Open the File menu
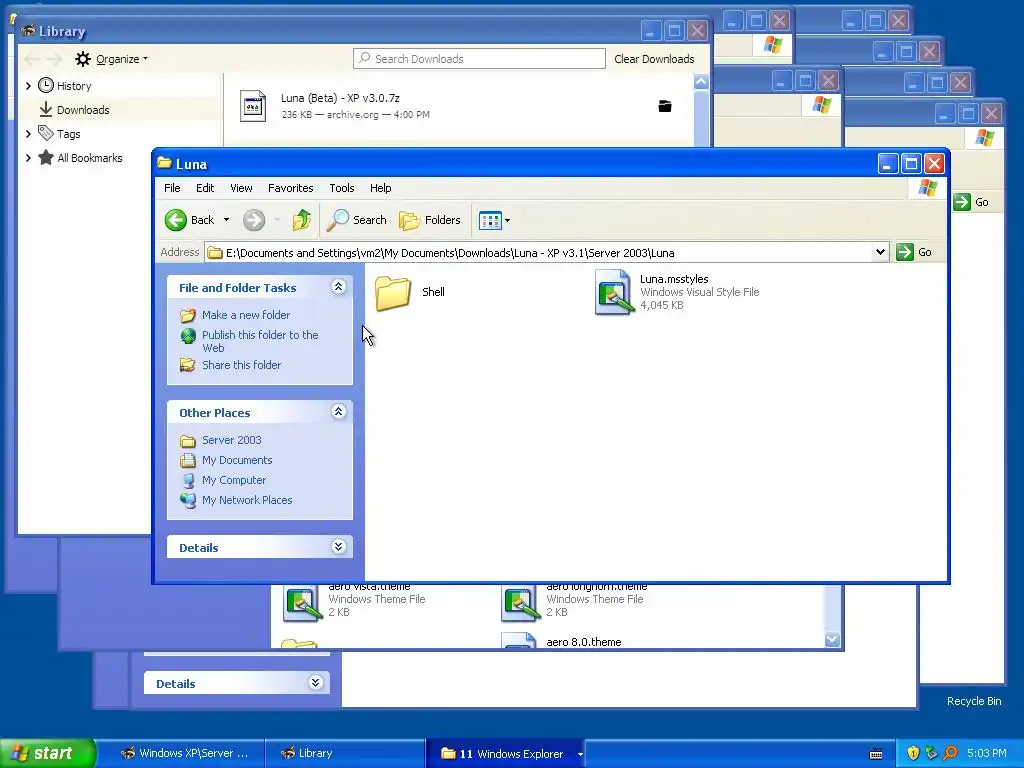 [172, 188]
